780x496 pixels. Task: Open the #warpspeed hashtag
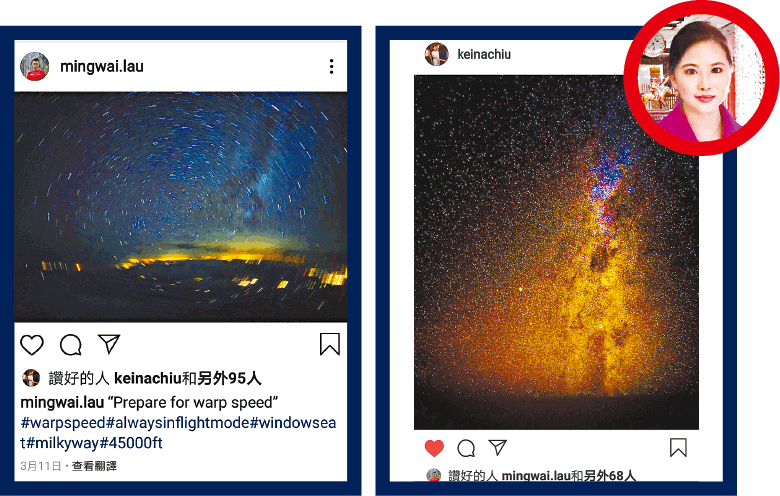pyautogui.click(x=63, y=423)
